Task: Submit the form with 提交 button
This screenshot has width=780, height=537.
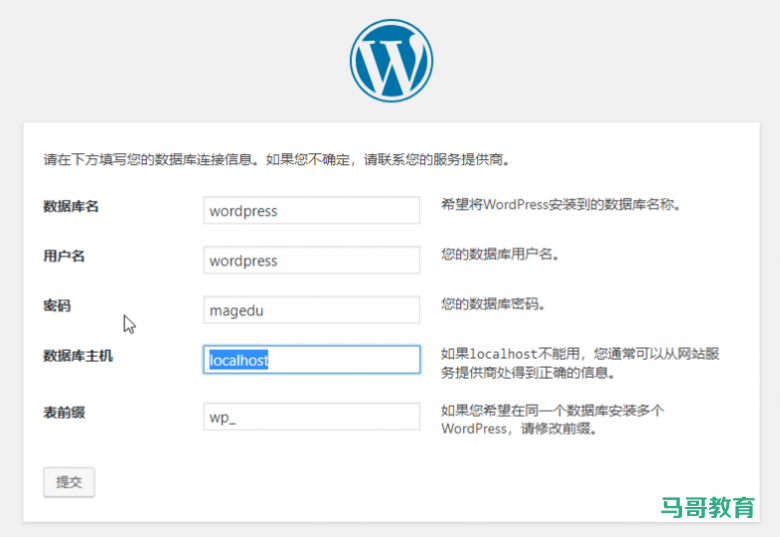Action: click(69, 482)
